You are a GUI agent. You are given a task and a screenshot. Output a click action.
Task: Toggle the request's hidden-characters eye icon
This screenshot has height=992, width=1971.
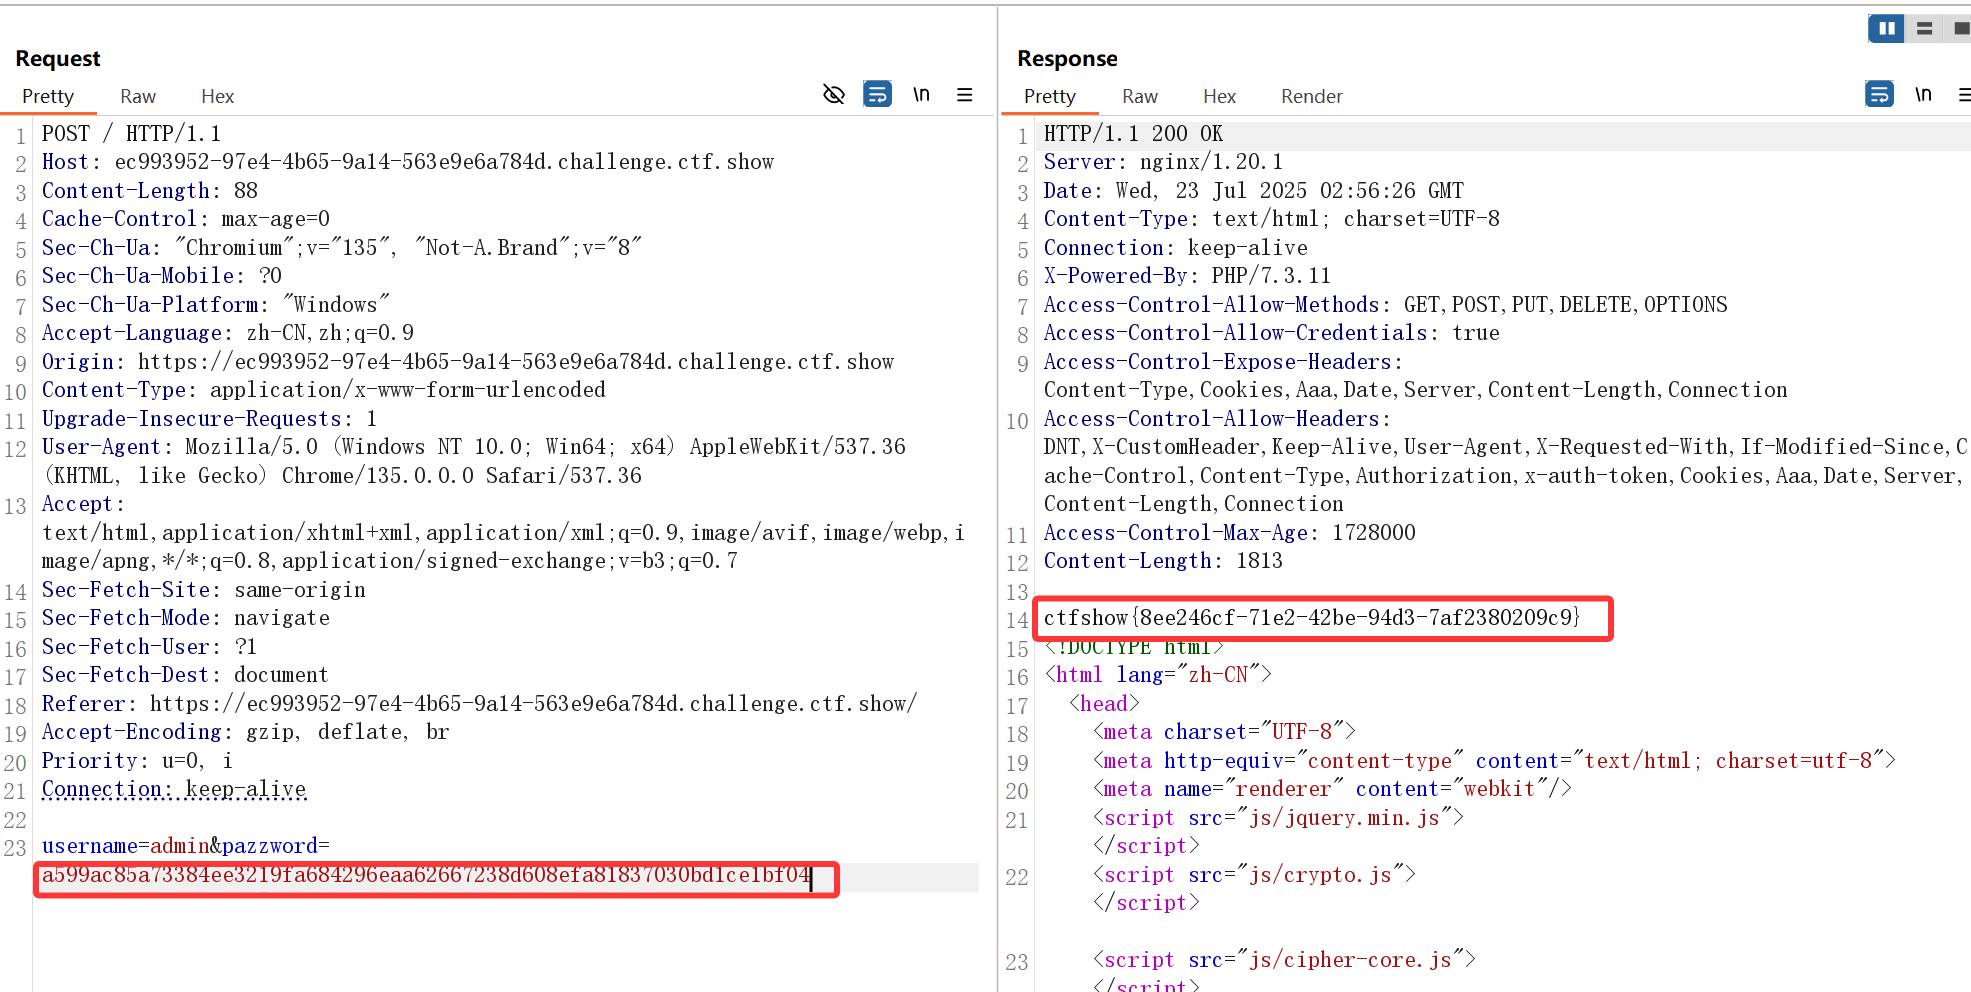click(833, 94)
